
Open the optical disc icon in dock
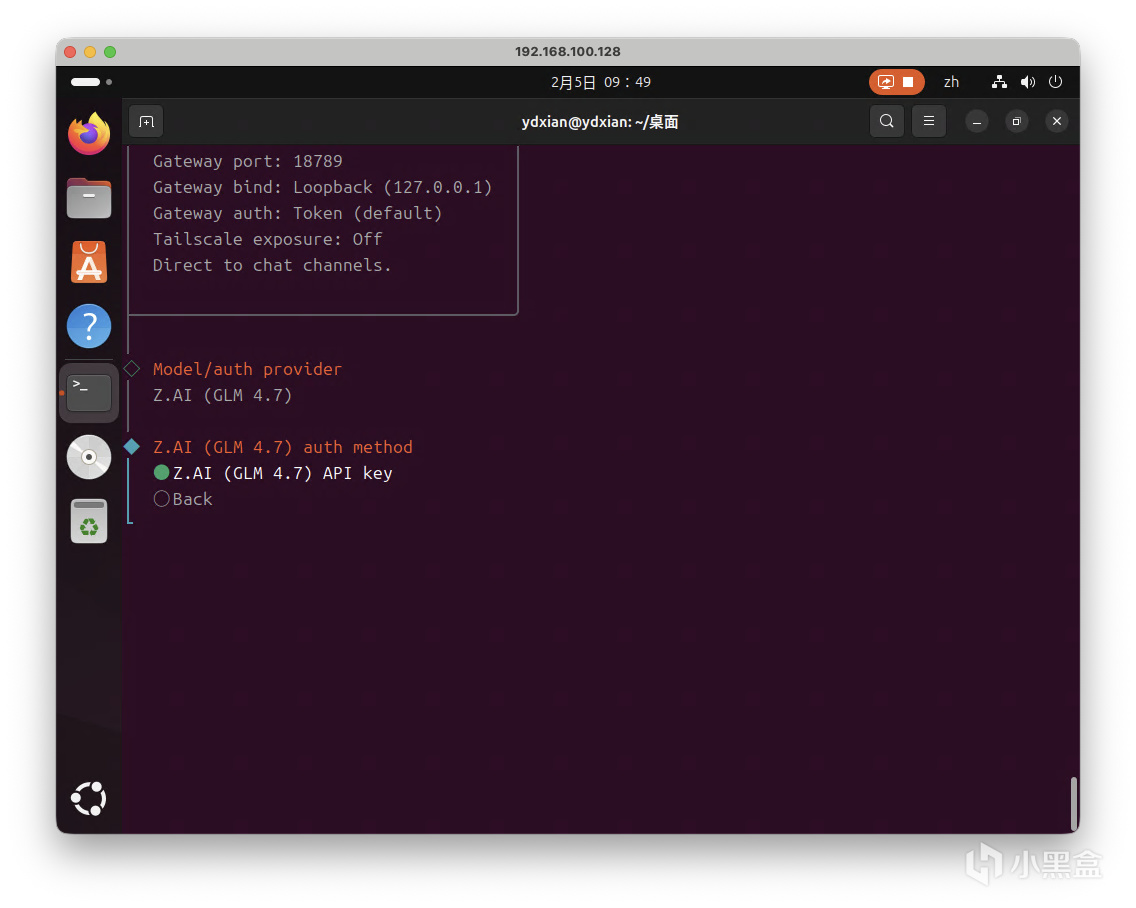tap(89, 457)
